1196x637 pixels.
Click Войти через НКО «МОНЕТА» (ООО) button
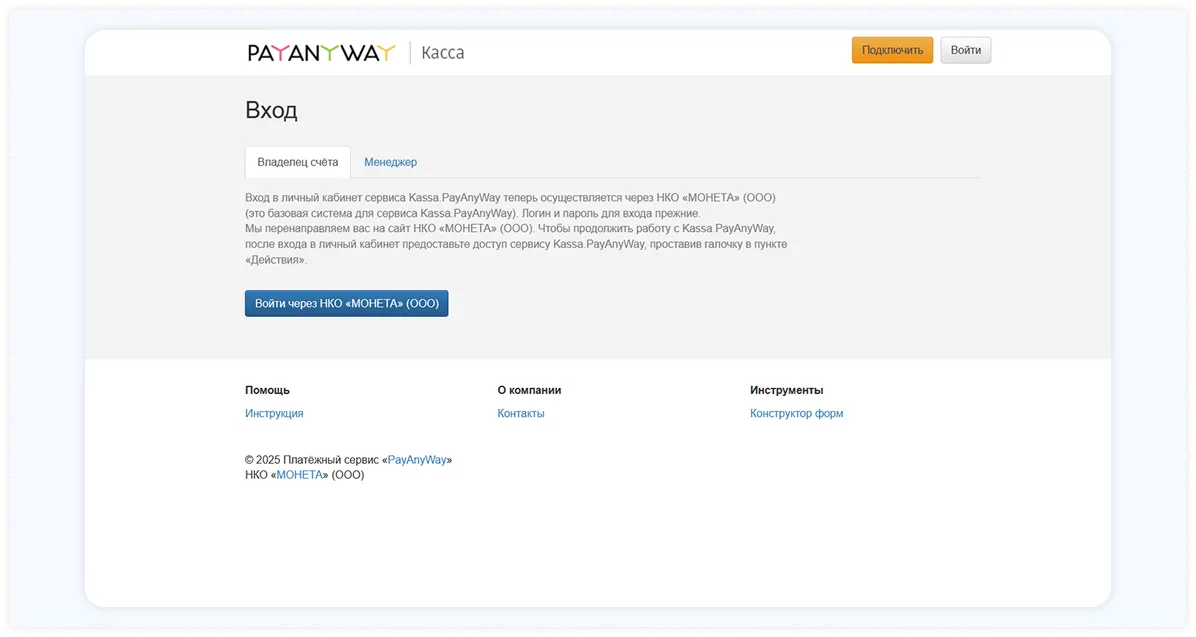346,304
